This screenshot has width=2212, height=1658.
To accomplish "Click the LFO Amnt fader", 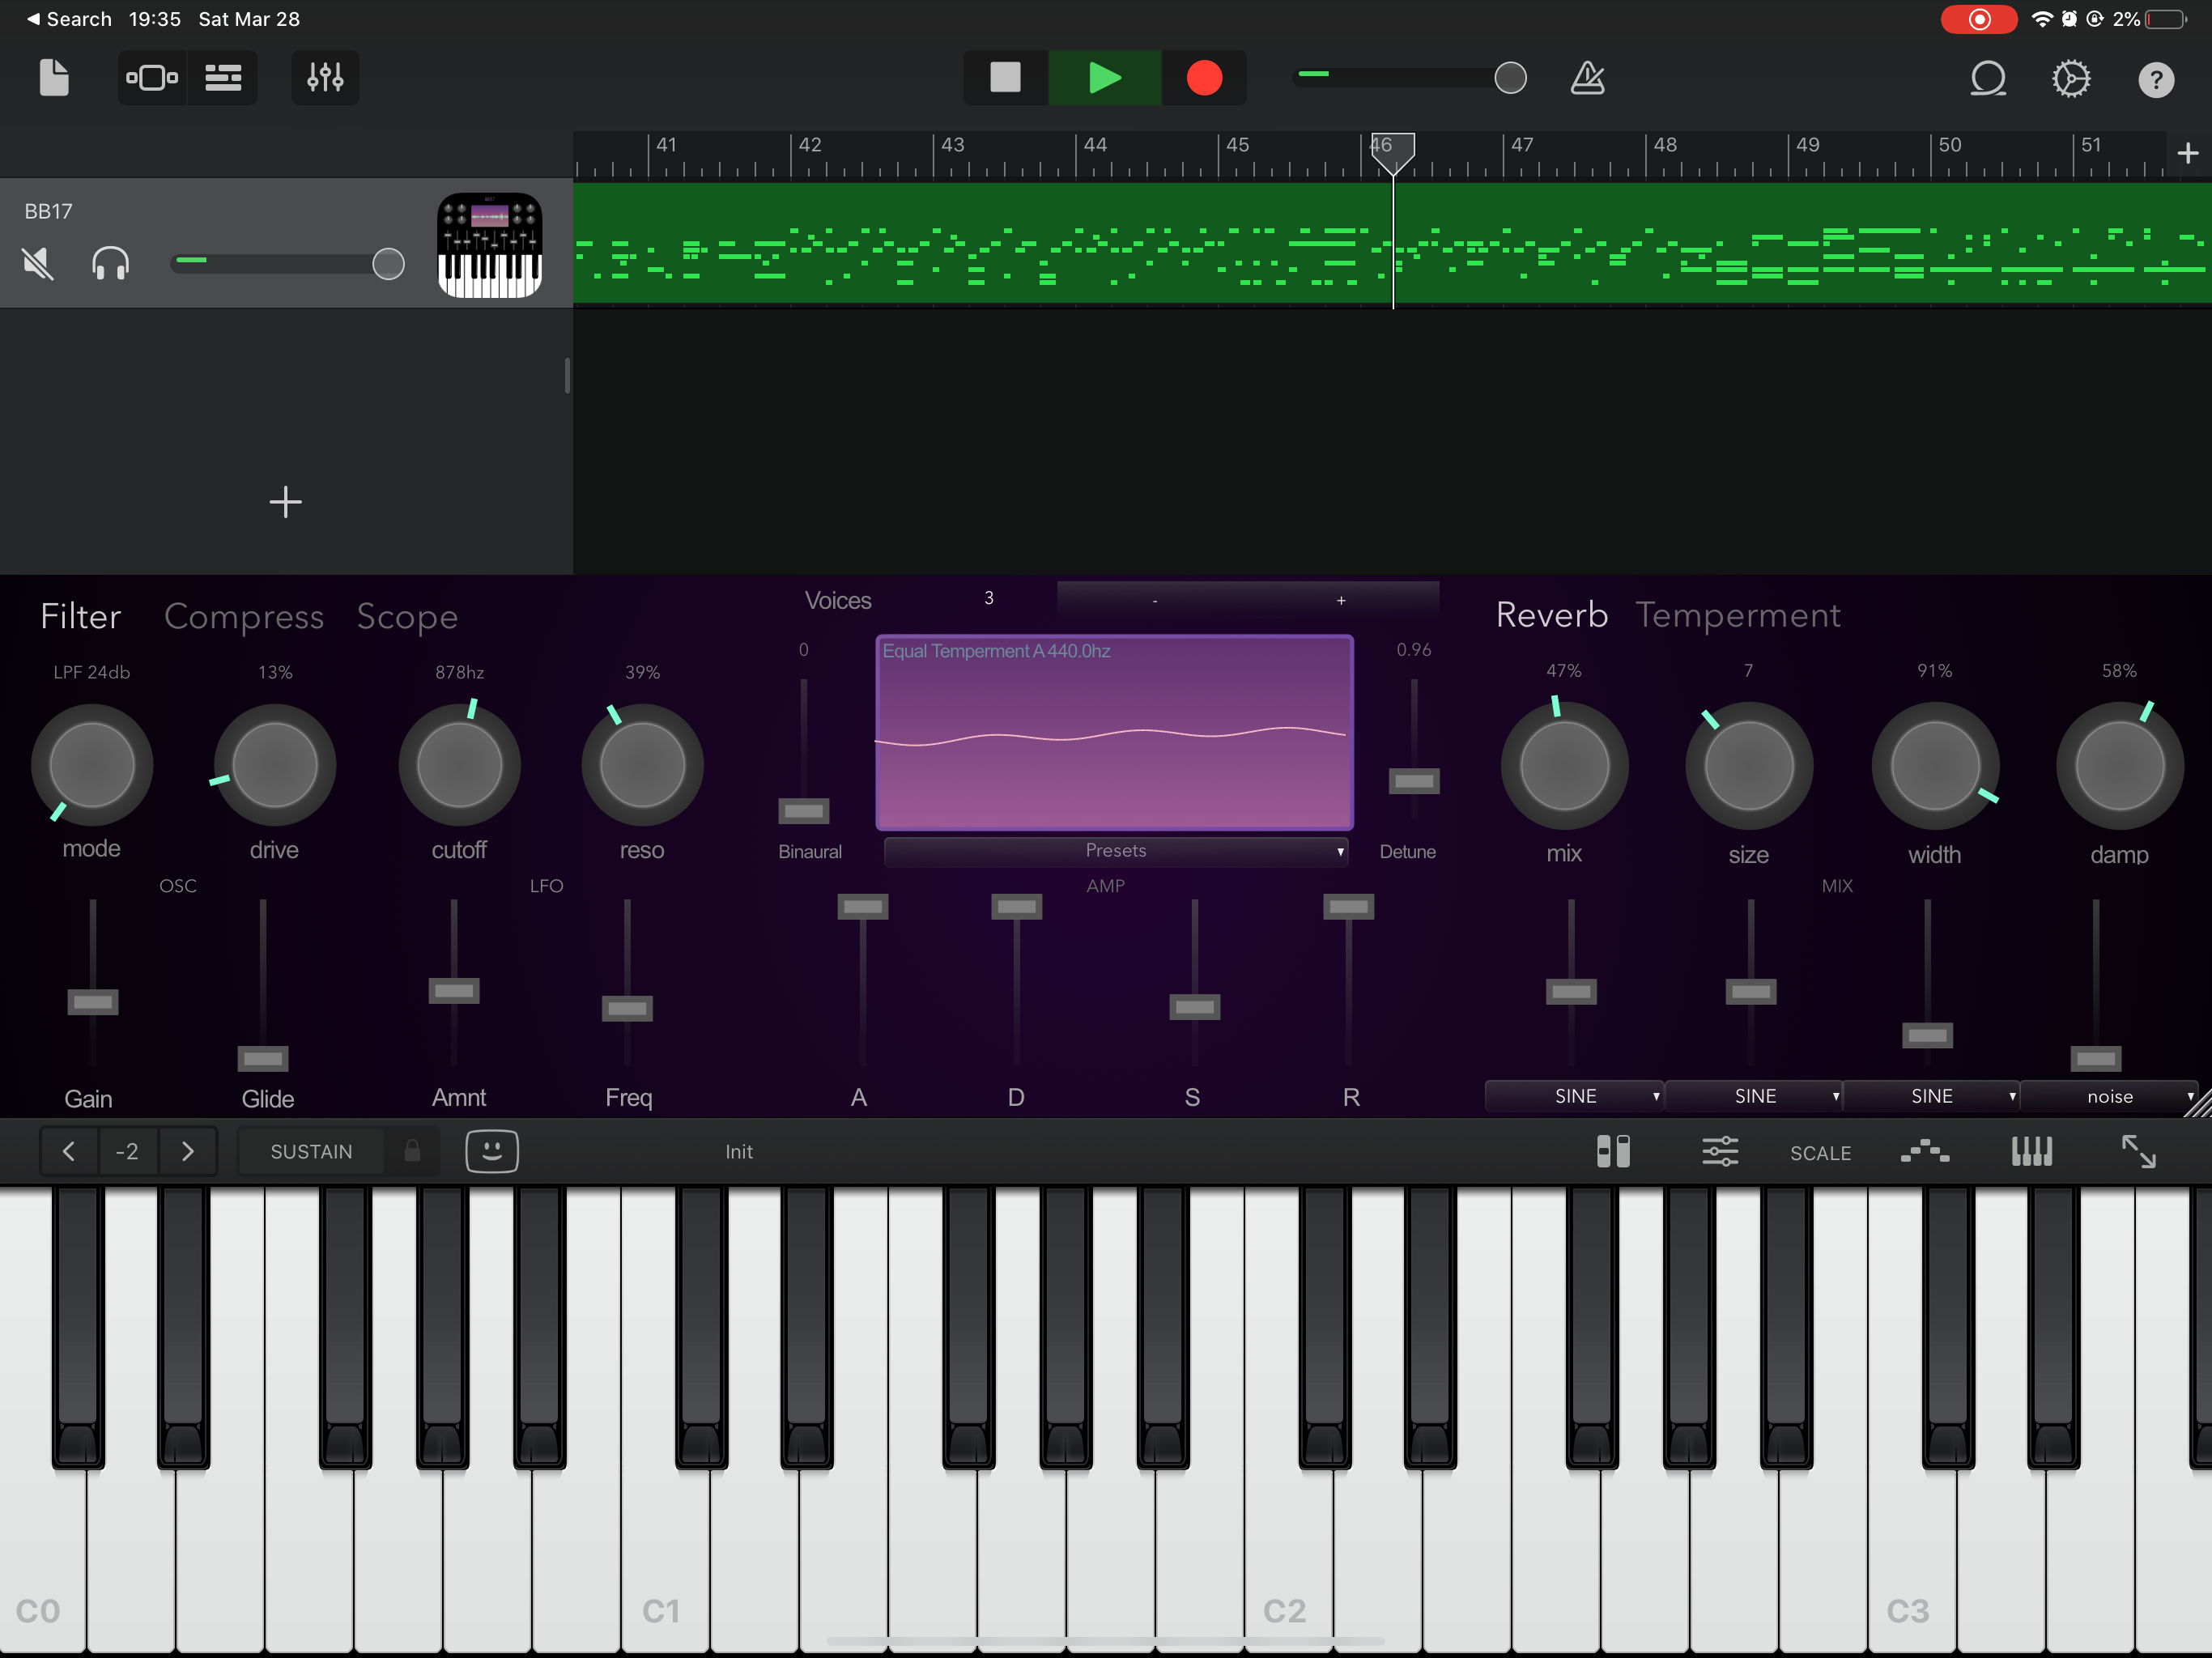I will [x=454, y=990].
